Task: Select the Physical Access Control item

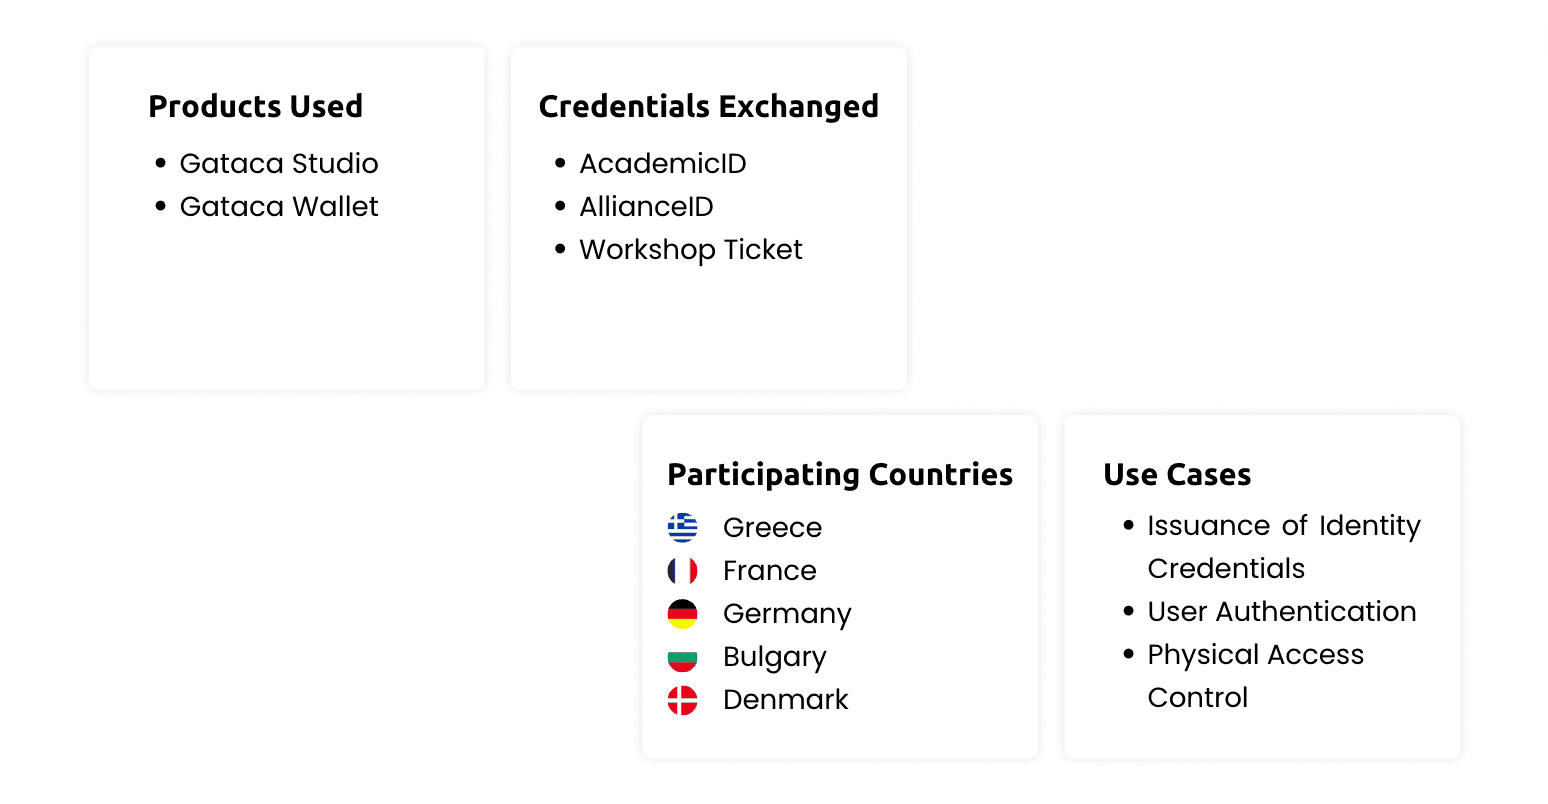Action: tap(1255, 655)
